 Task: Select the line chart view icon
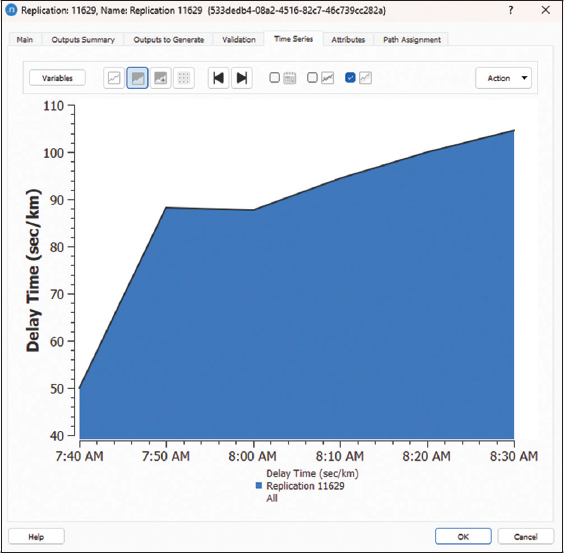point(114,78)
